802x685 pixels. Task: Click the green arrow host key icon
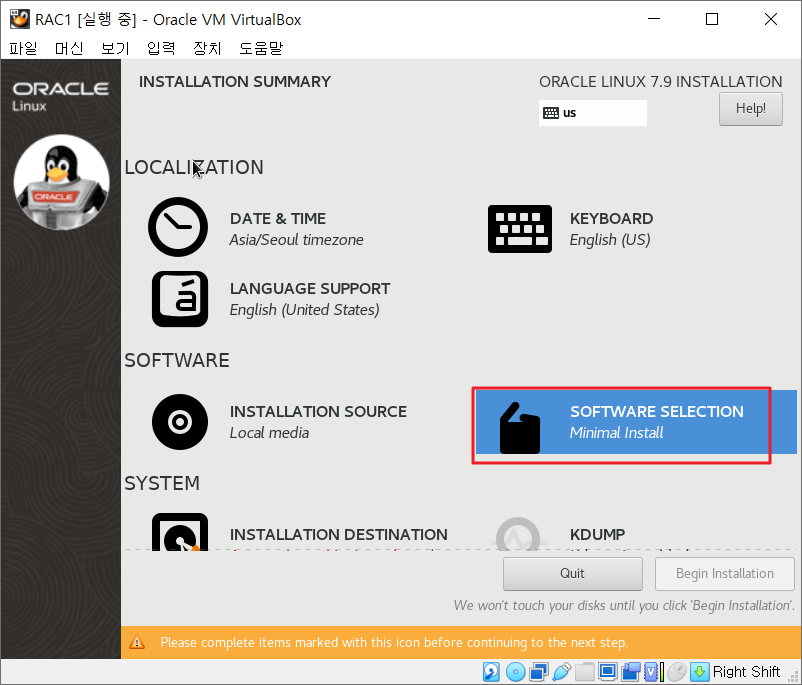click(x=700, y=672)
